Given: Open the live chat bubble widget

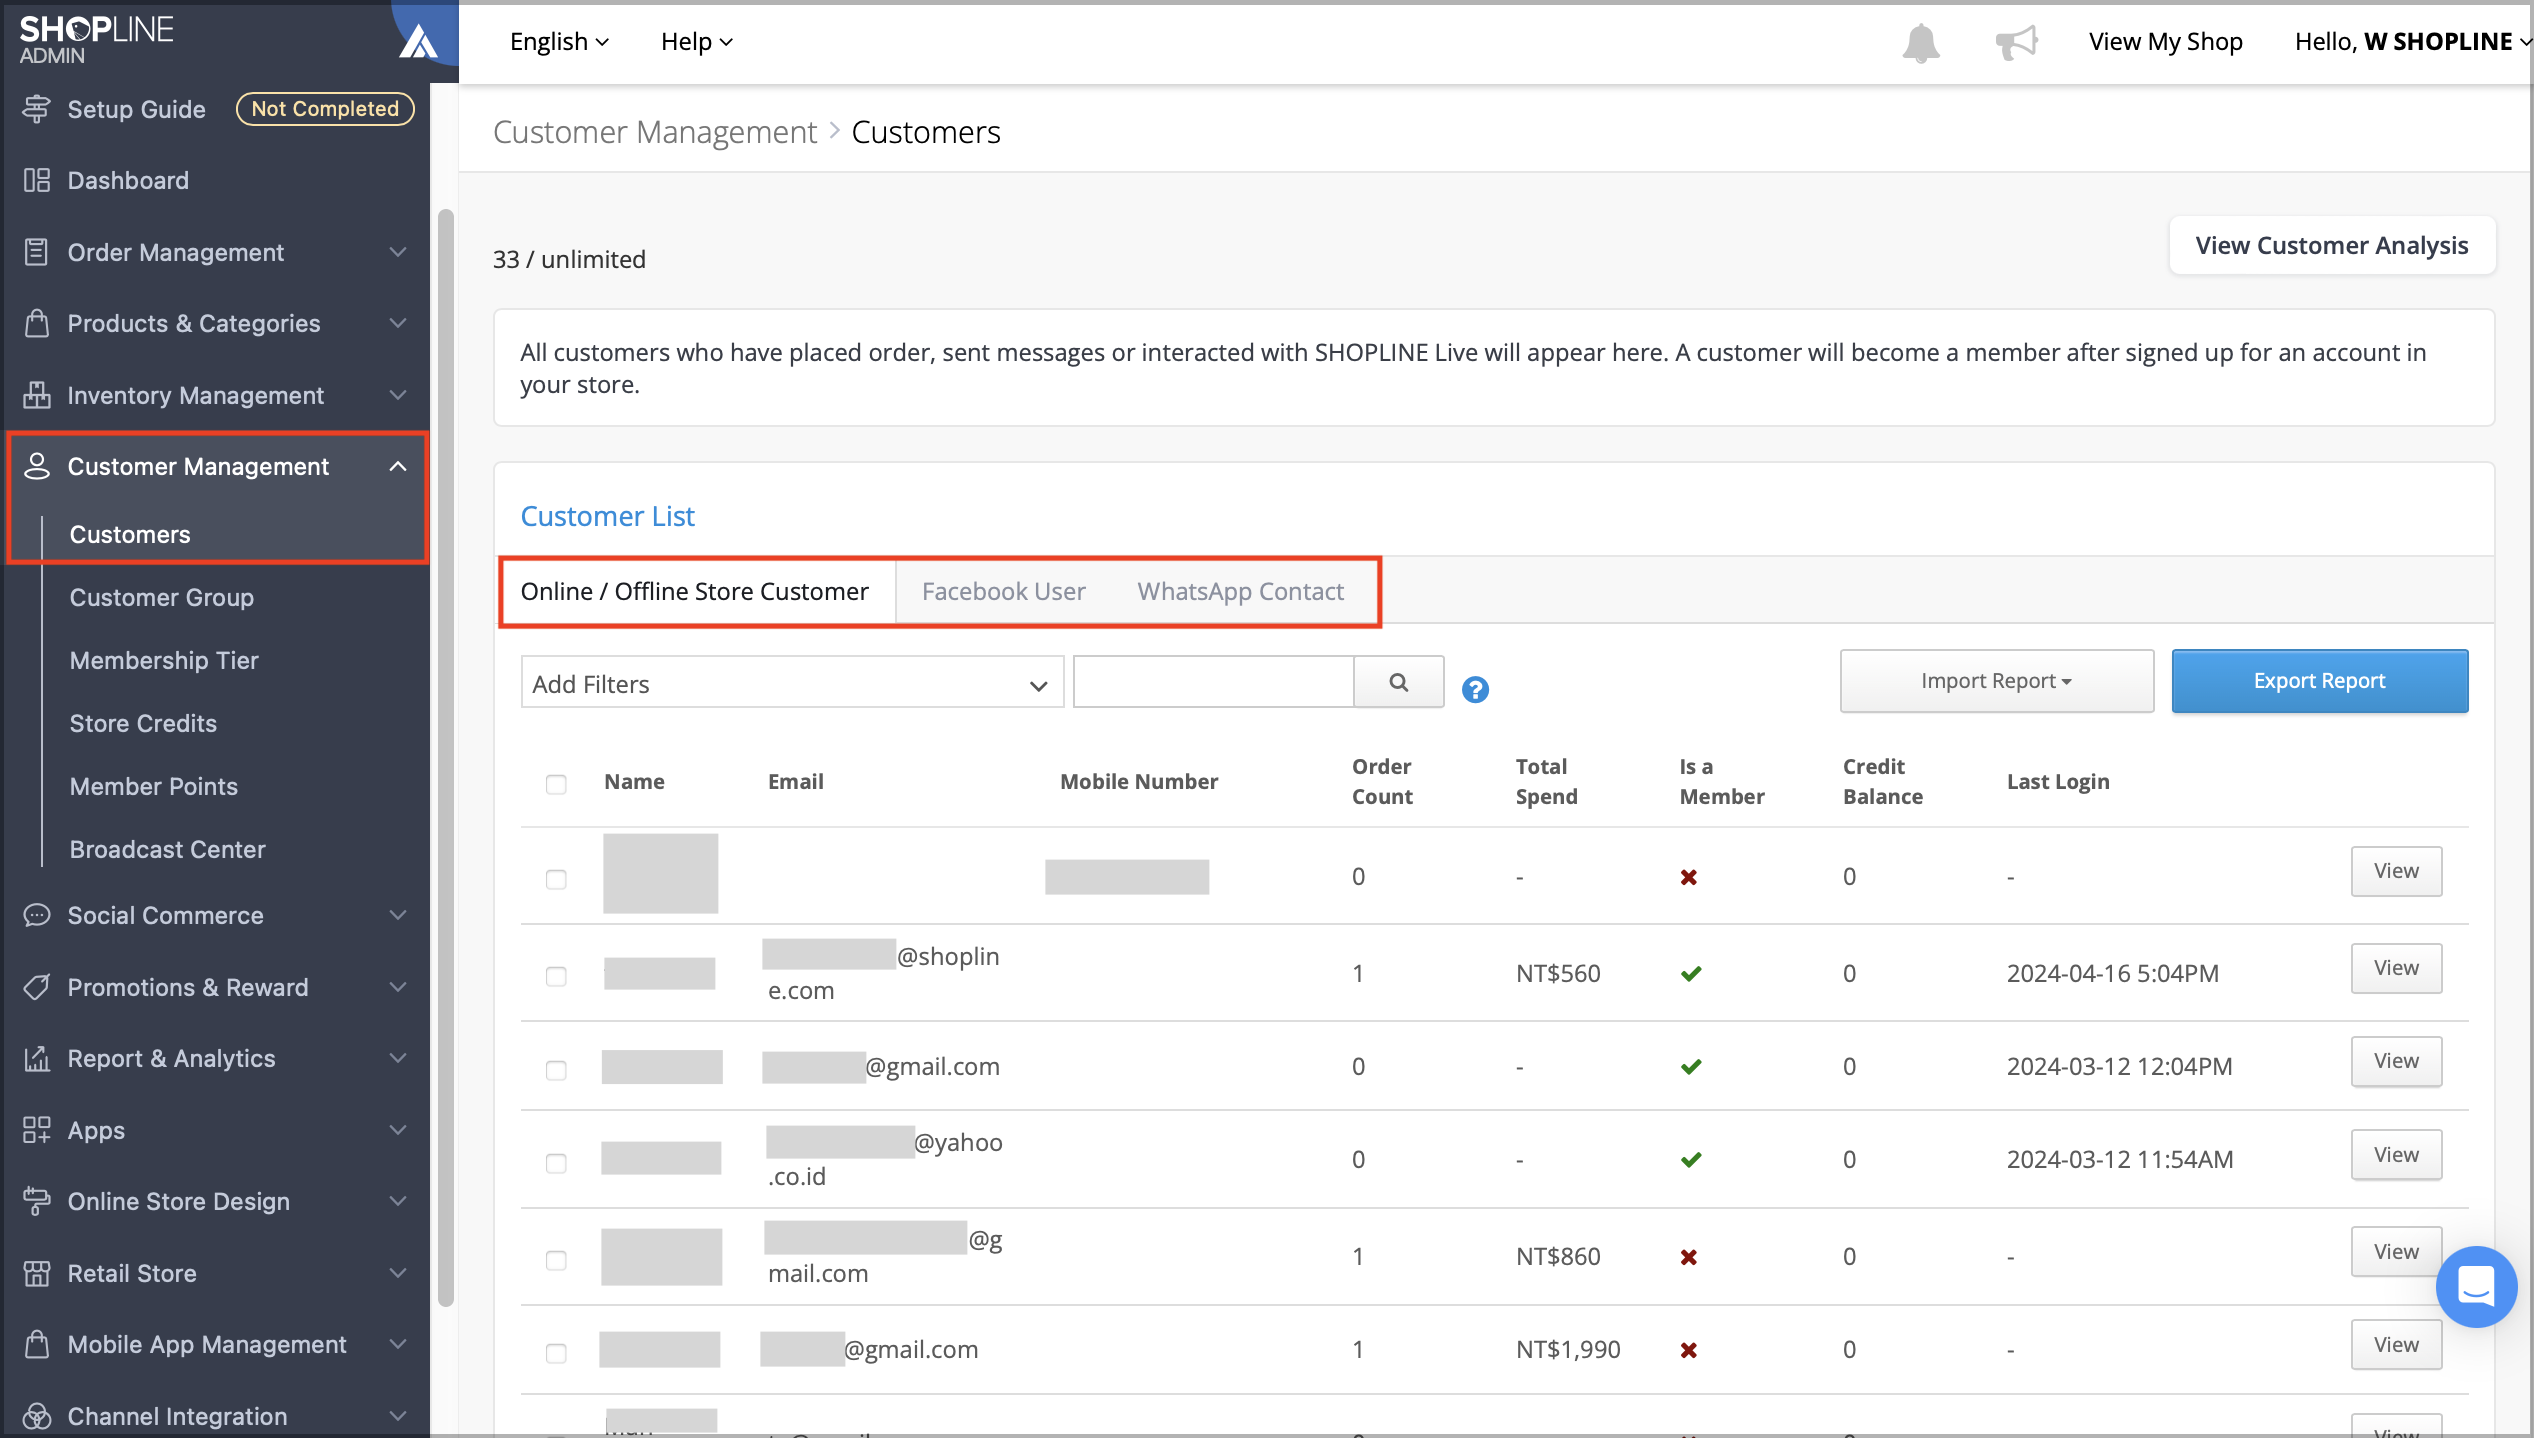Looking at the screenshot, I should (2476, 1286).
